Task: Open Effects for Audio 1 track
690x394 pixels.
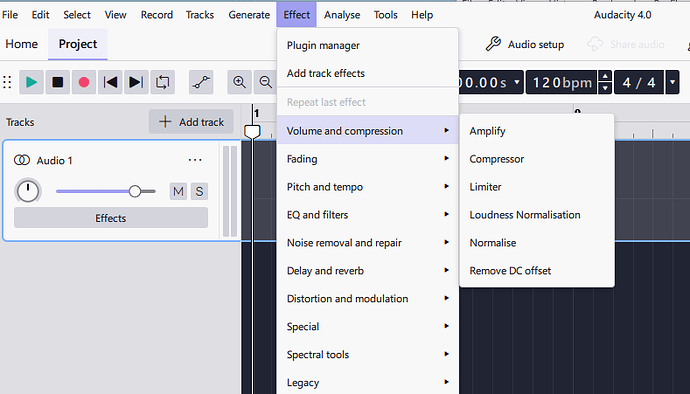Action: point(111,218)
